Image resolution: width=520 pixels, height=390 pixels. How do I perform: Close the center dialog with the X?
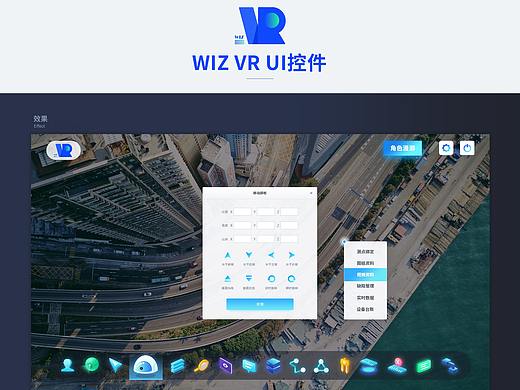click(311, 193)
